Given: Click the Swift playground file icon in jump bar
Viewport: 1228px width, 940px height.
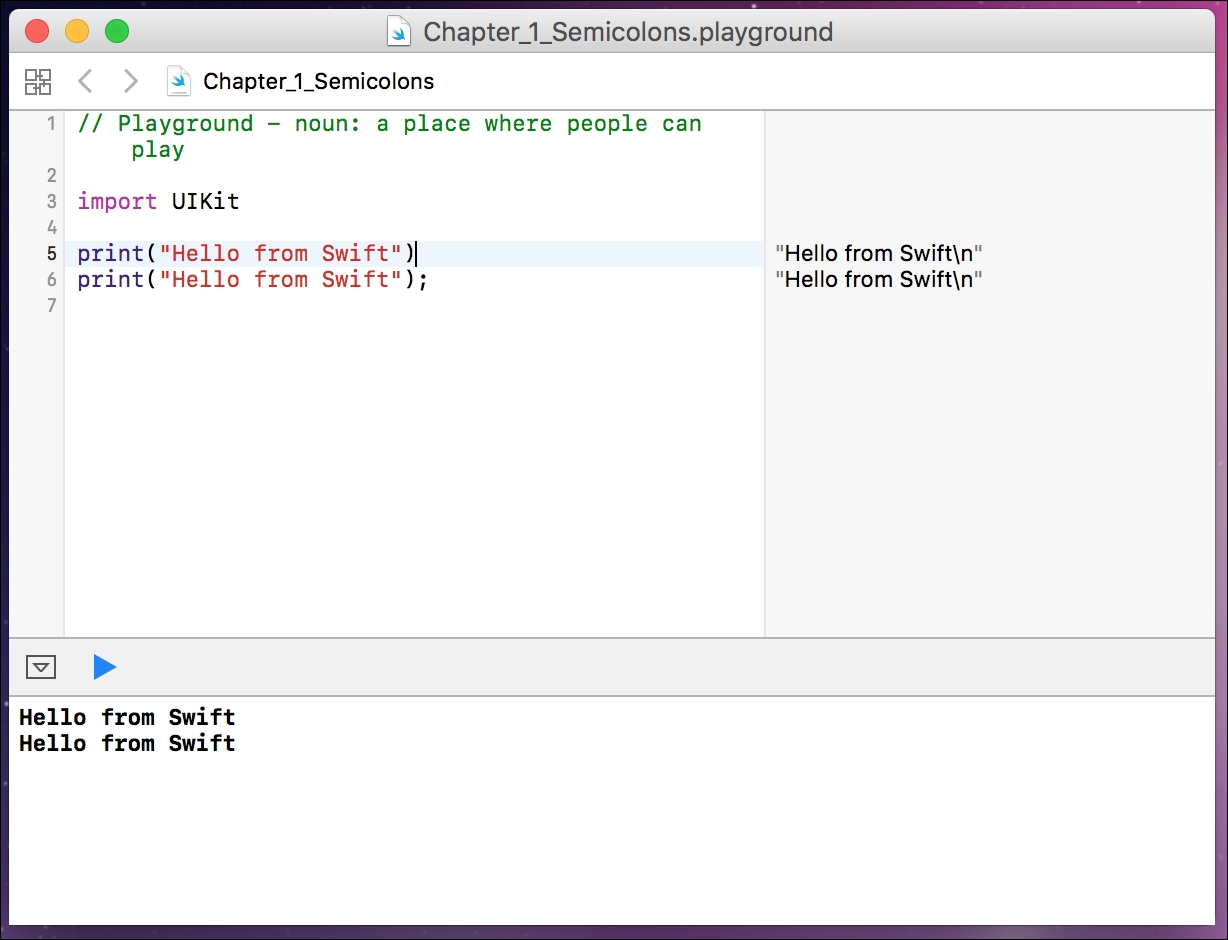Looking at the screenshot, I should (179, 81).
